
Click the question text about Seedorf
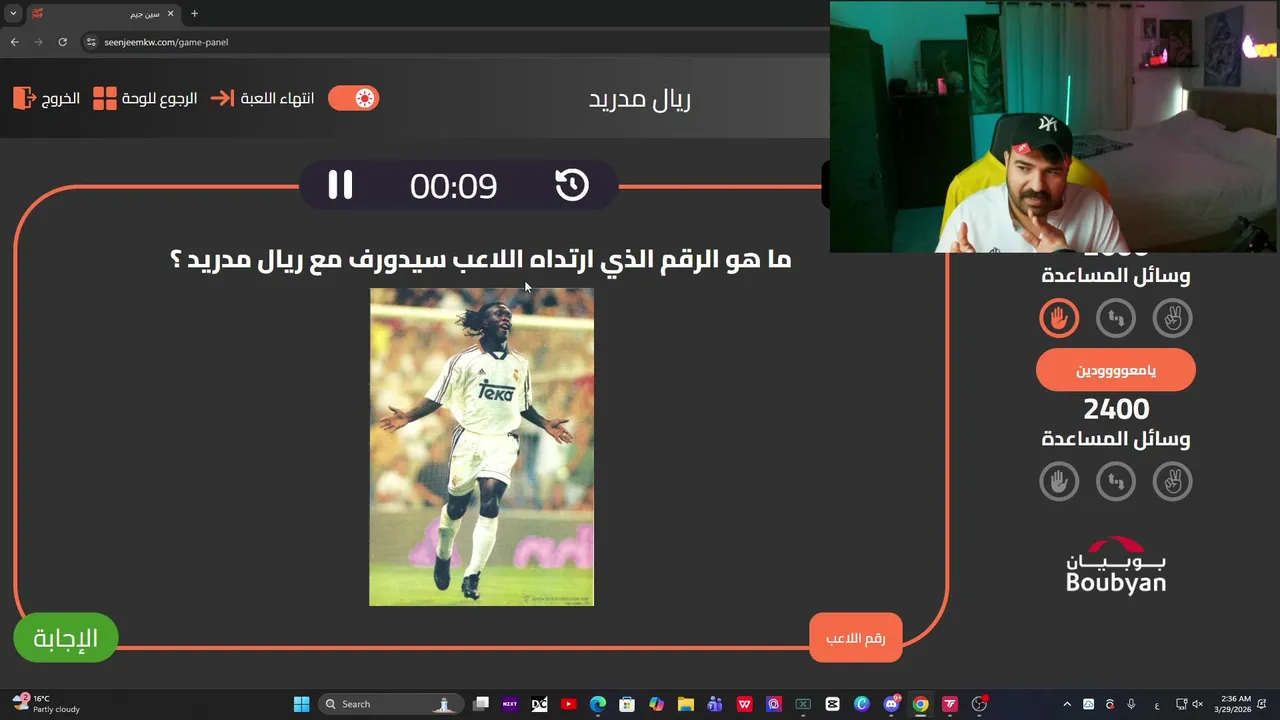click(x=481, y=260)
